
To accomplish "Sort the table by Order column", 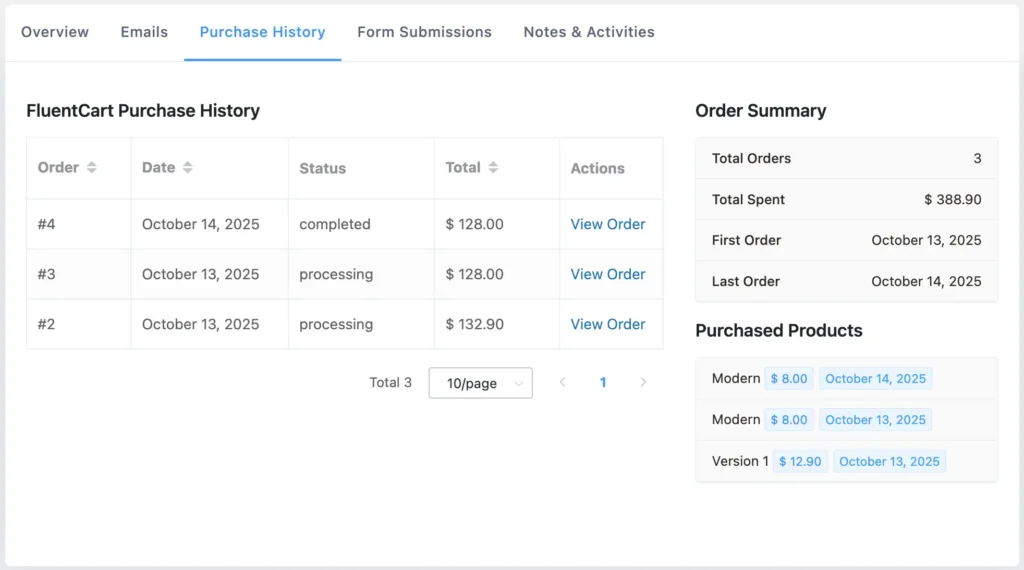I will coord(91,168).
